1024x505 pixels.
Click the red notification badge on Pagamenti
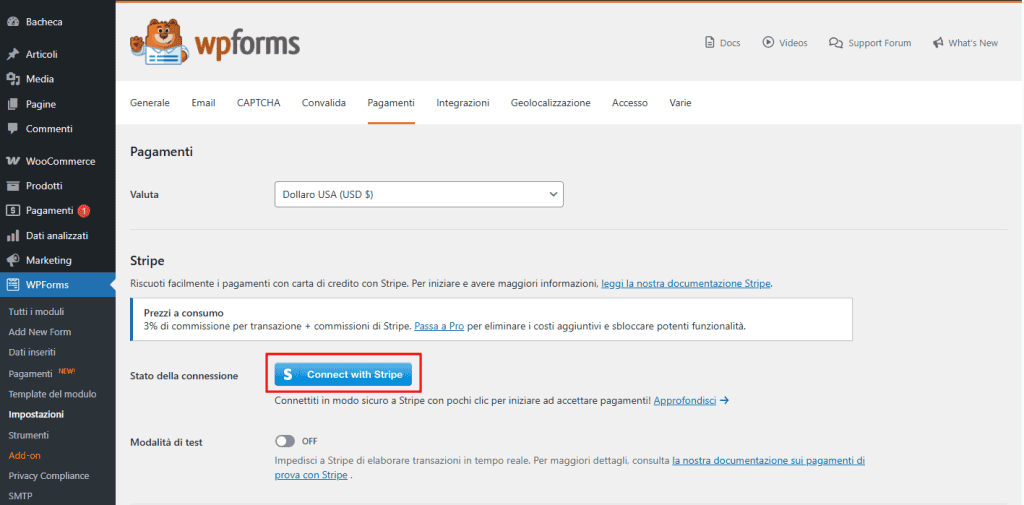click(x=83, y=211)
